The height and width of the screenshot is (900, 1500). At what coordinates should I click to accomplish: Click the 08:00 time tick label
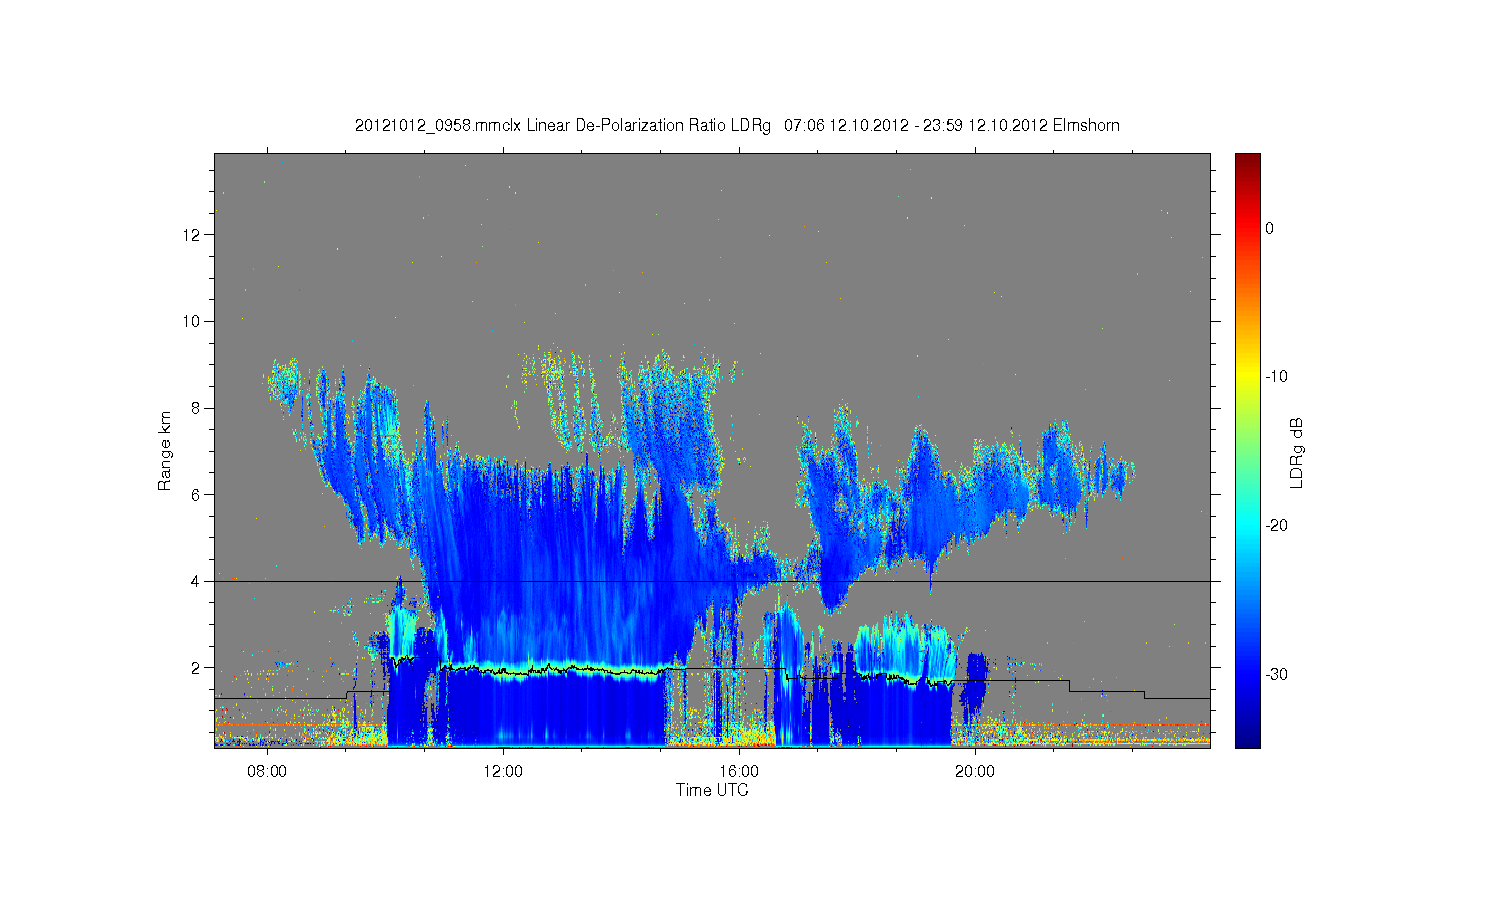click(x=267, y=771)
